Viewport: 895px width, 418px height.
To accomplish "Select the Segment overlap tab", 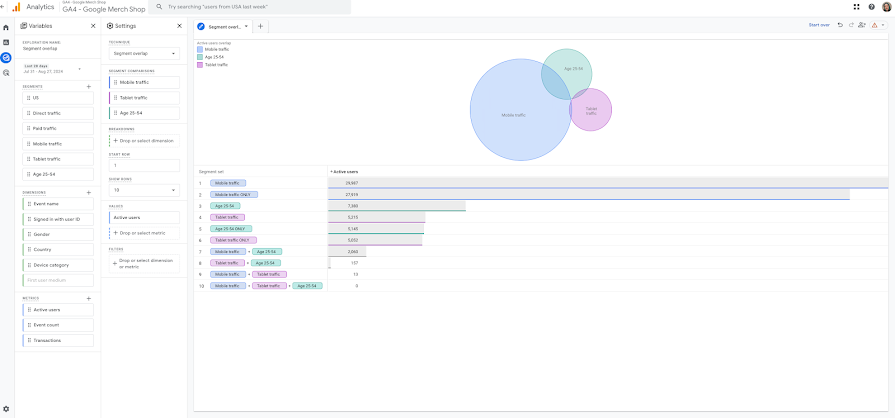I will coord(224,26).
